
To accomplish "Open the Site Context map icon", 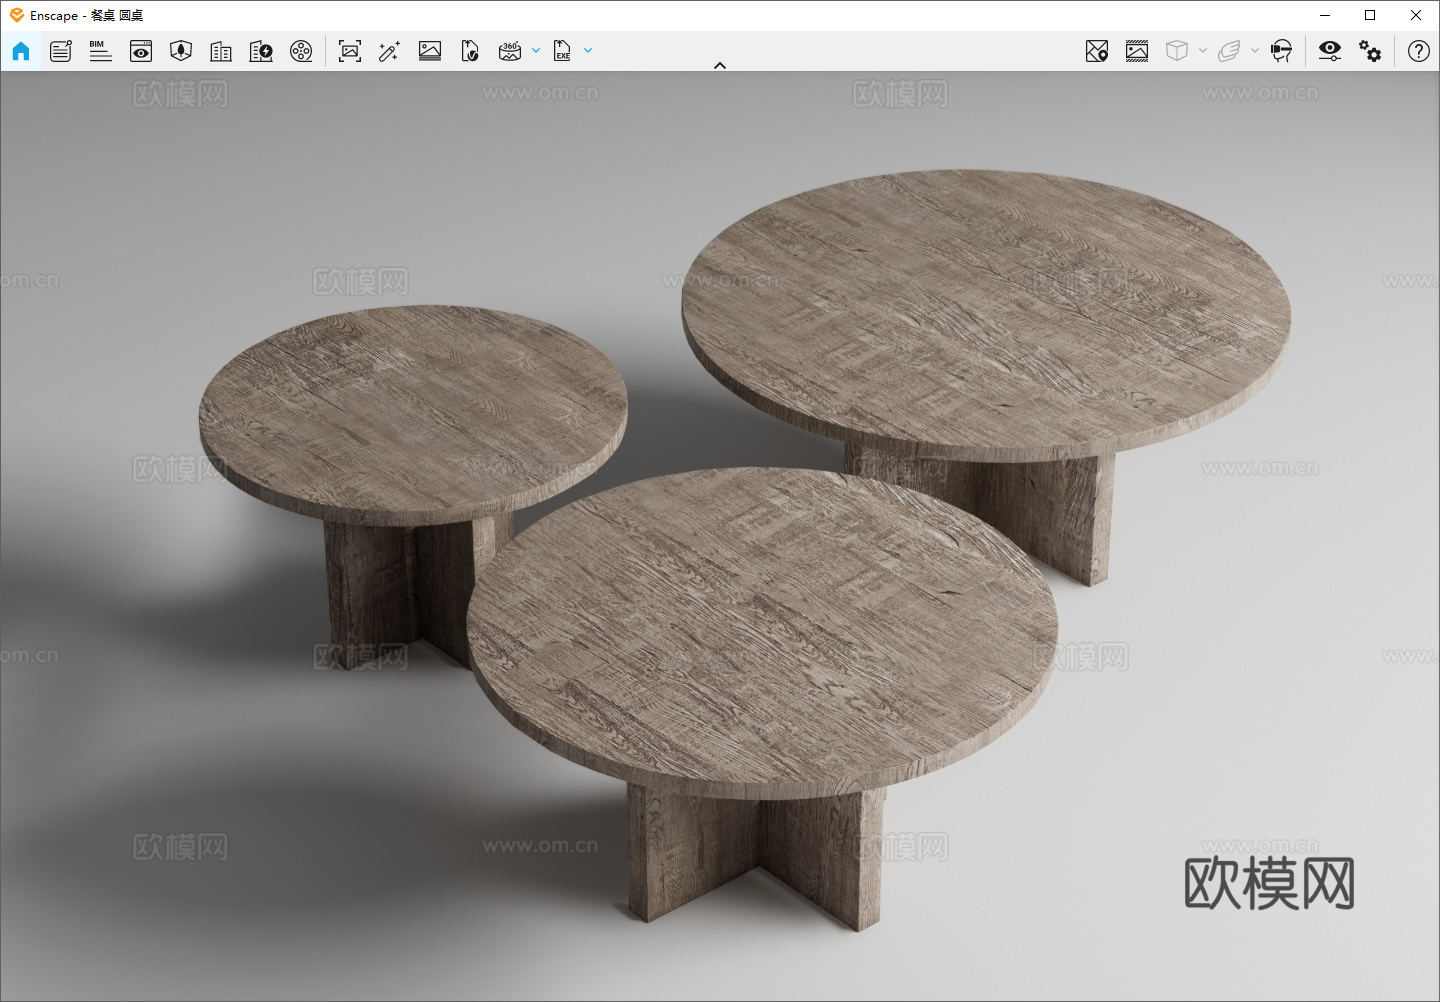I will point(181,51).
